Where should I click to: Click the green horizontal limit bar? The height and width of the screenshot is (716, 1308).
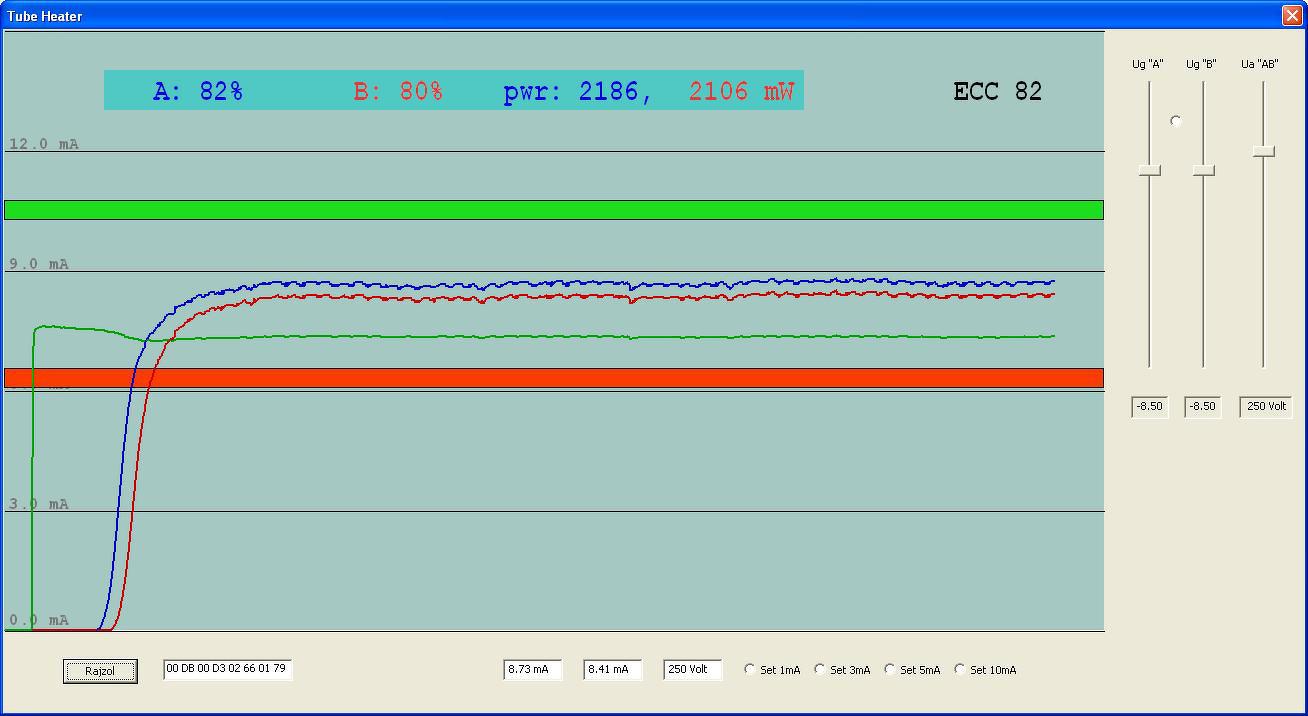554,210
